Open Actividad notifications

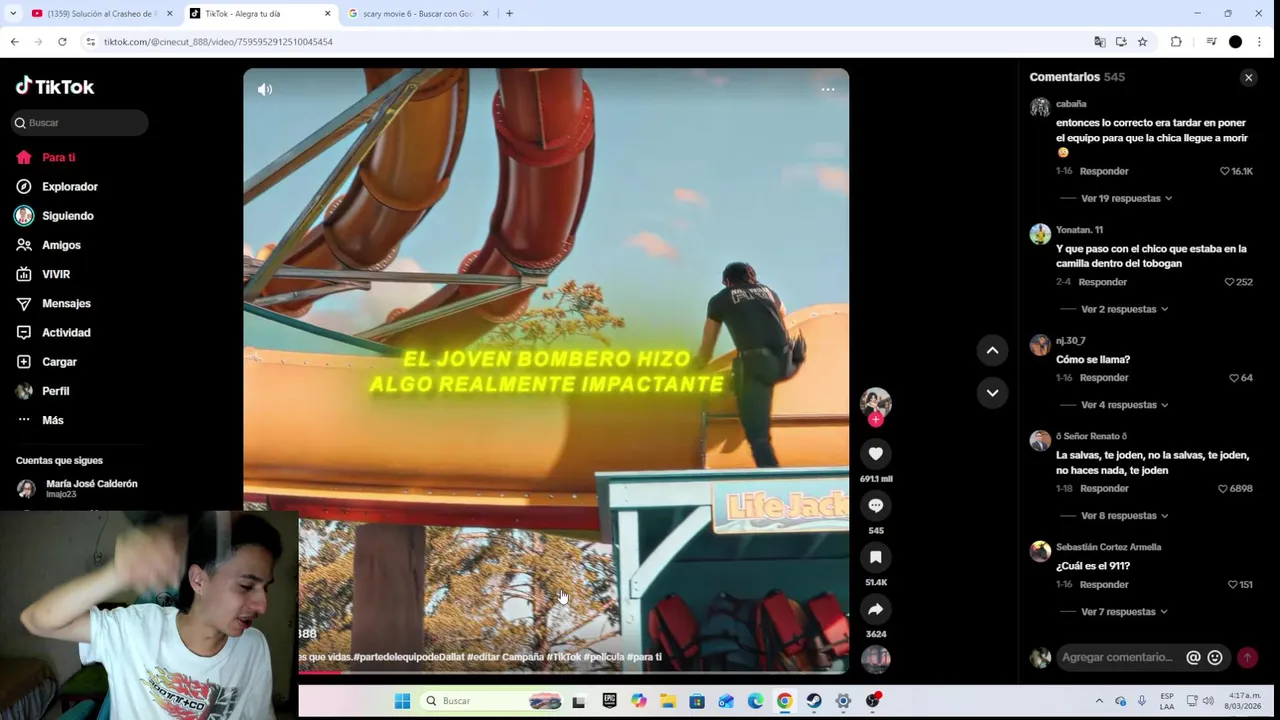point(53,333)
